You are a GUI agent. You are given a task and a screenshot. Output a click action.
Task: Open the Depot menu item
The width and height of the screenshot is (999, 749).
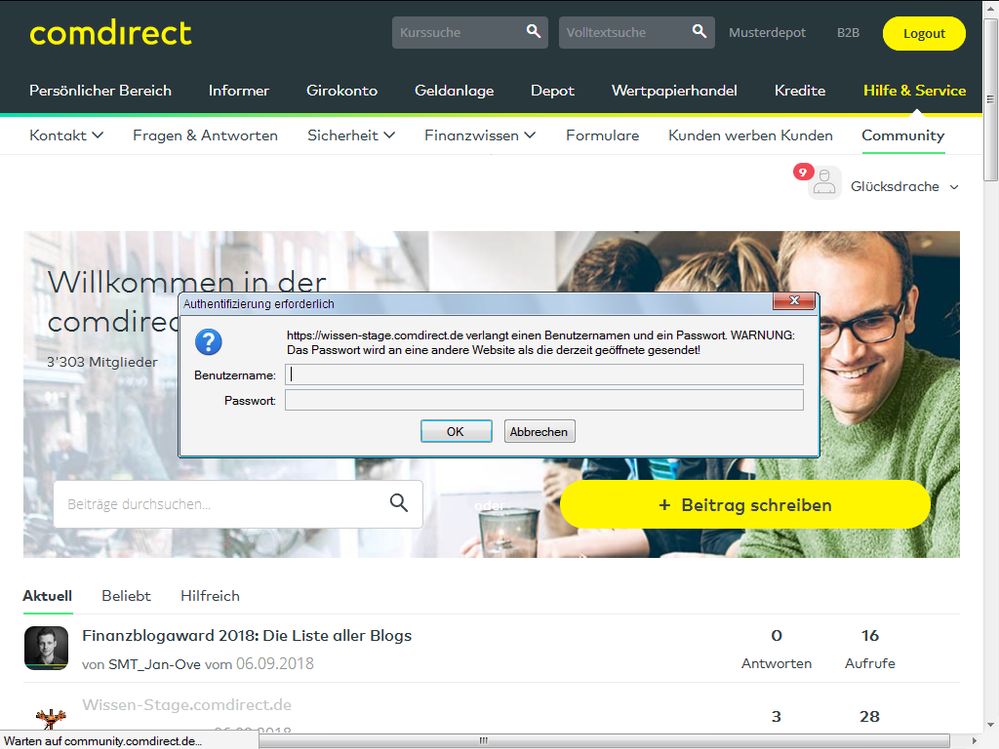[x=552, y=90]
